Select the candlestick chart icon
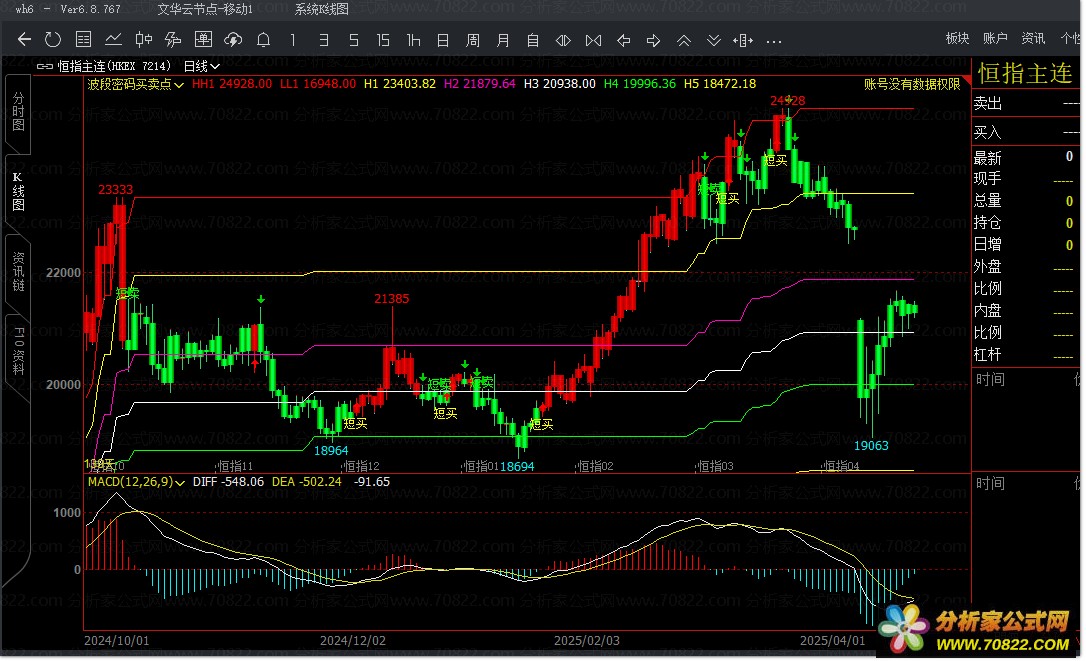The height and width of the screenshot is (661, 1086). [144, 40]
